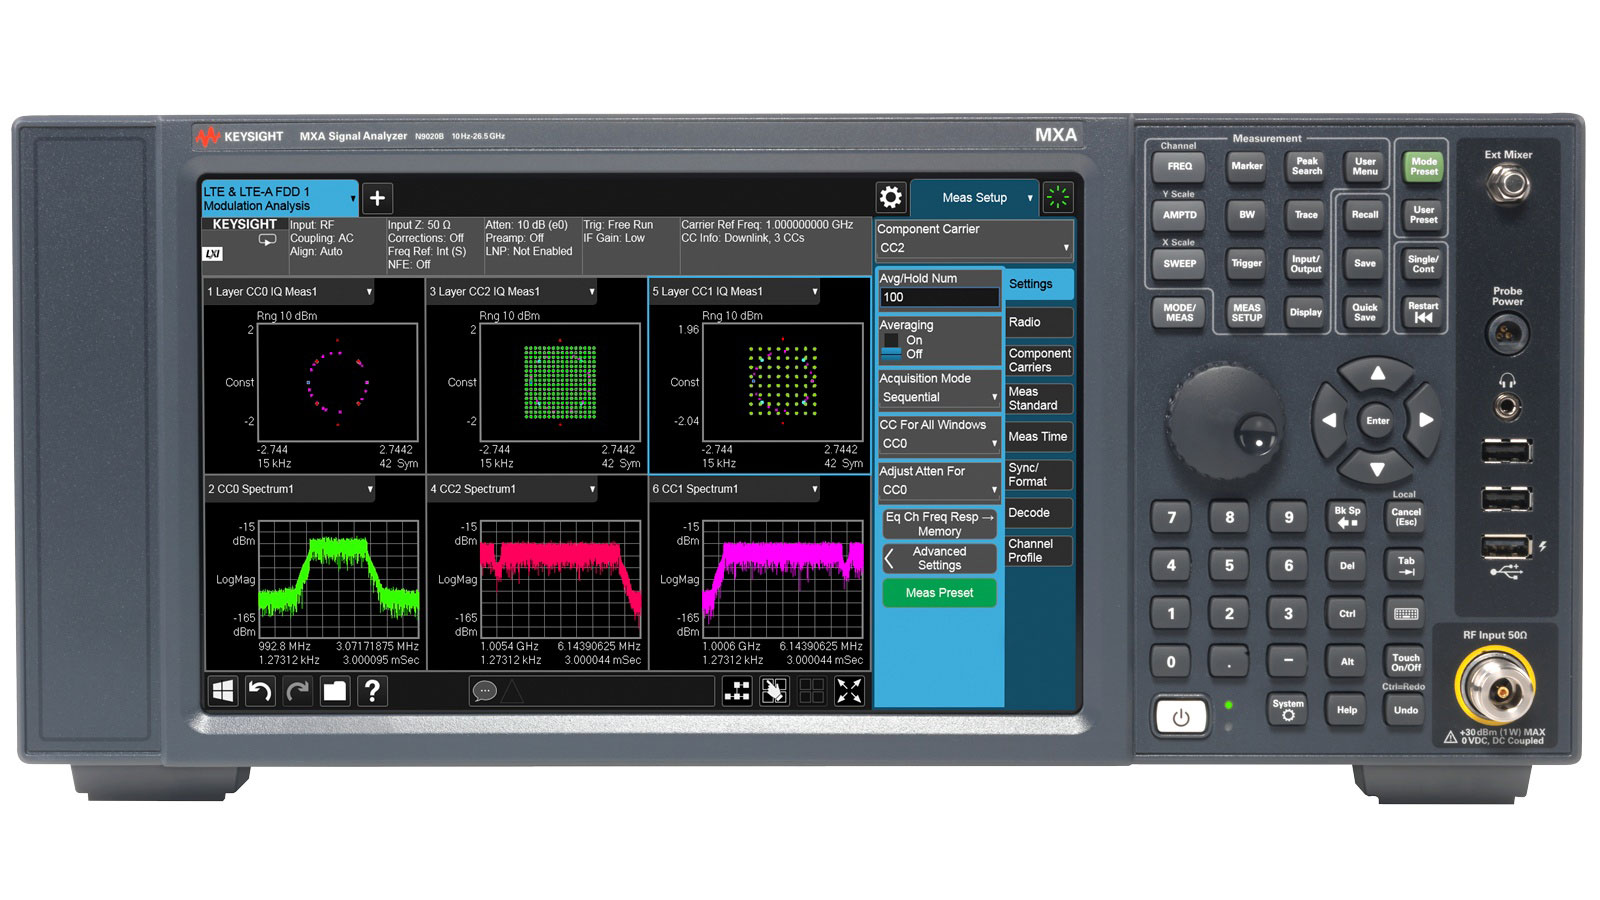Open the Windows start icon on screen
Image resolution: width=1600 pixels, height=900 pixels.
coord(222,691)
